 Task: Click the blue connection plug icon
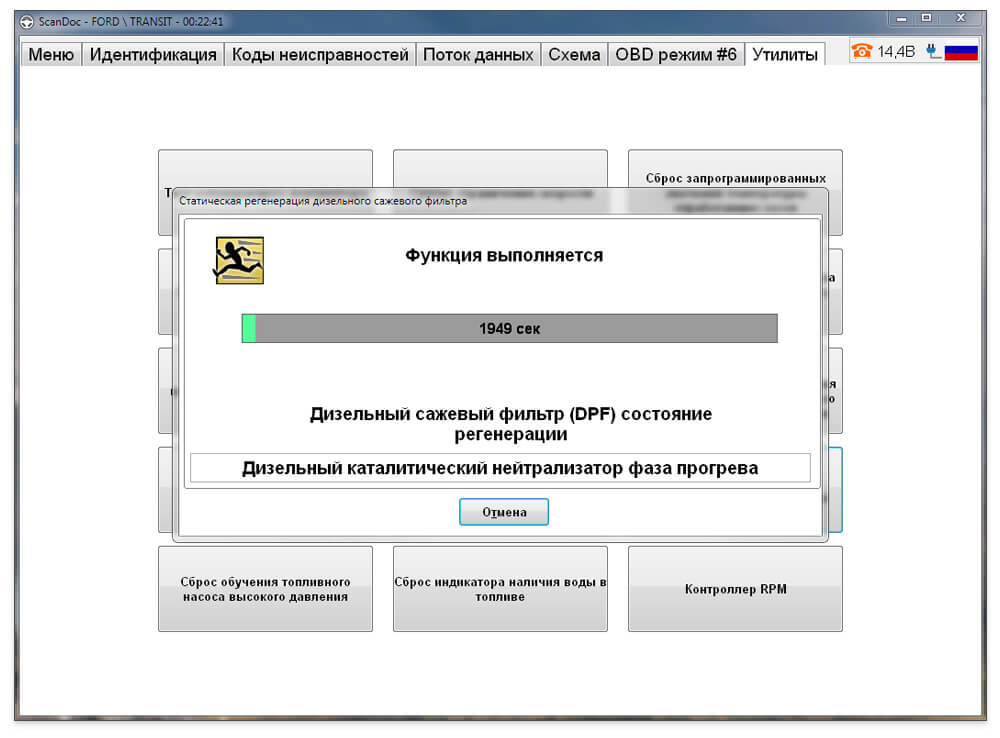pyautogui.click(x=932, y=51)
